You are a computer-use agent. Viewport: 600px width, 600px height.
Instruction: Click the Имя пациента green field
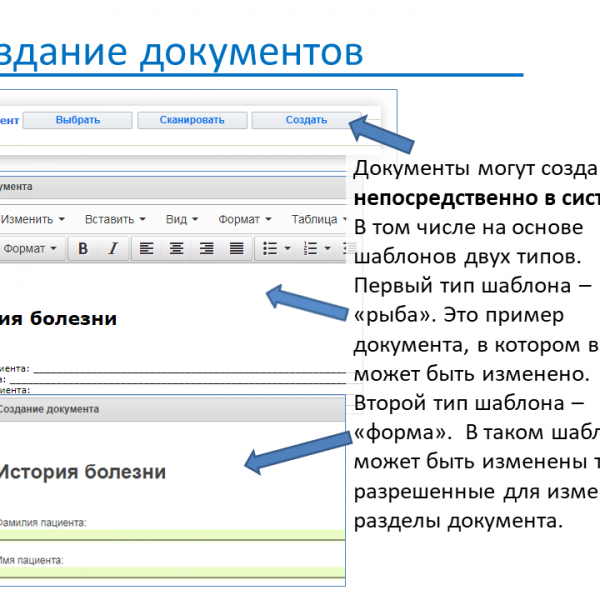[x=172, y=574]
